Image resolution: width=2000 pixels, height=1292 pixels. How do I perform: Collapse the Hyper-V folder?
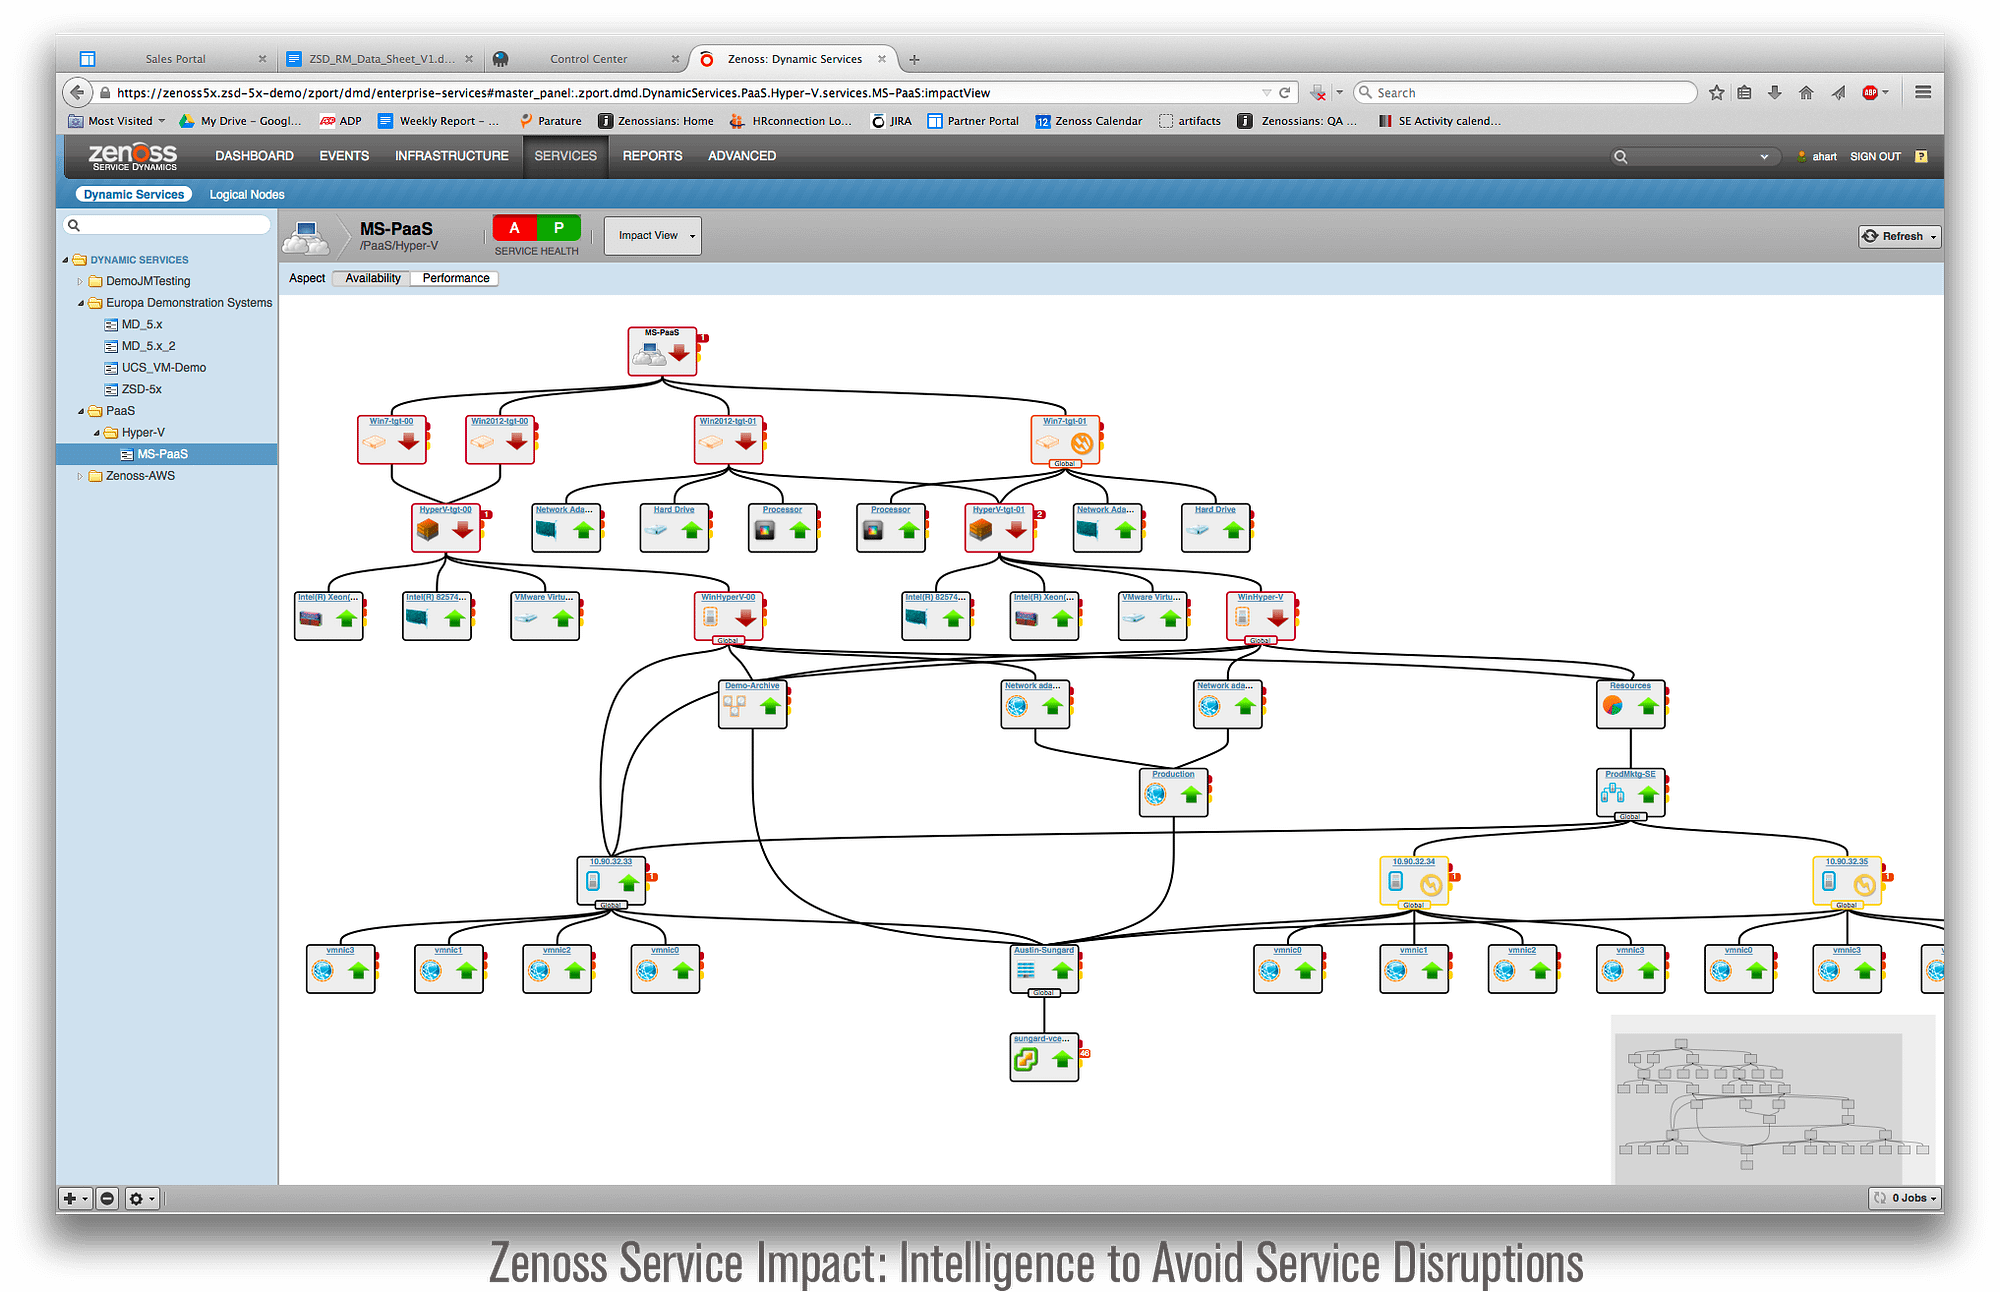coord(97,433)
